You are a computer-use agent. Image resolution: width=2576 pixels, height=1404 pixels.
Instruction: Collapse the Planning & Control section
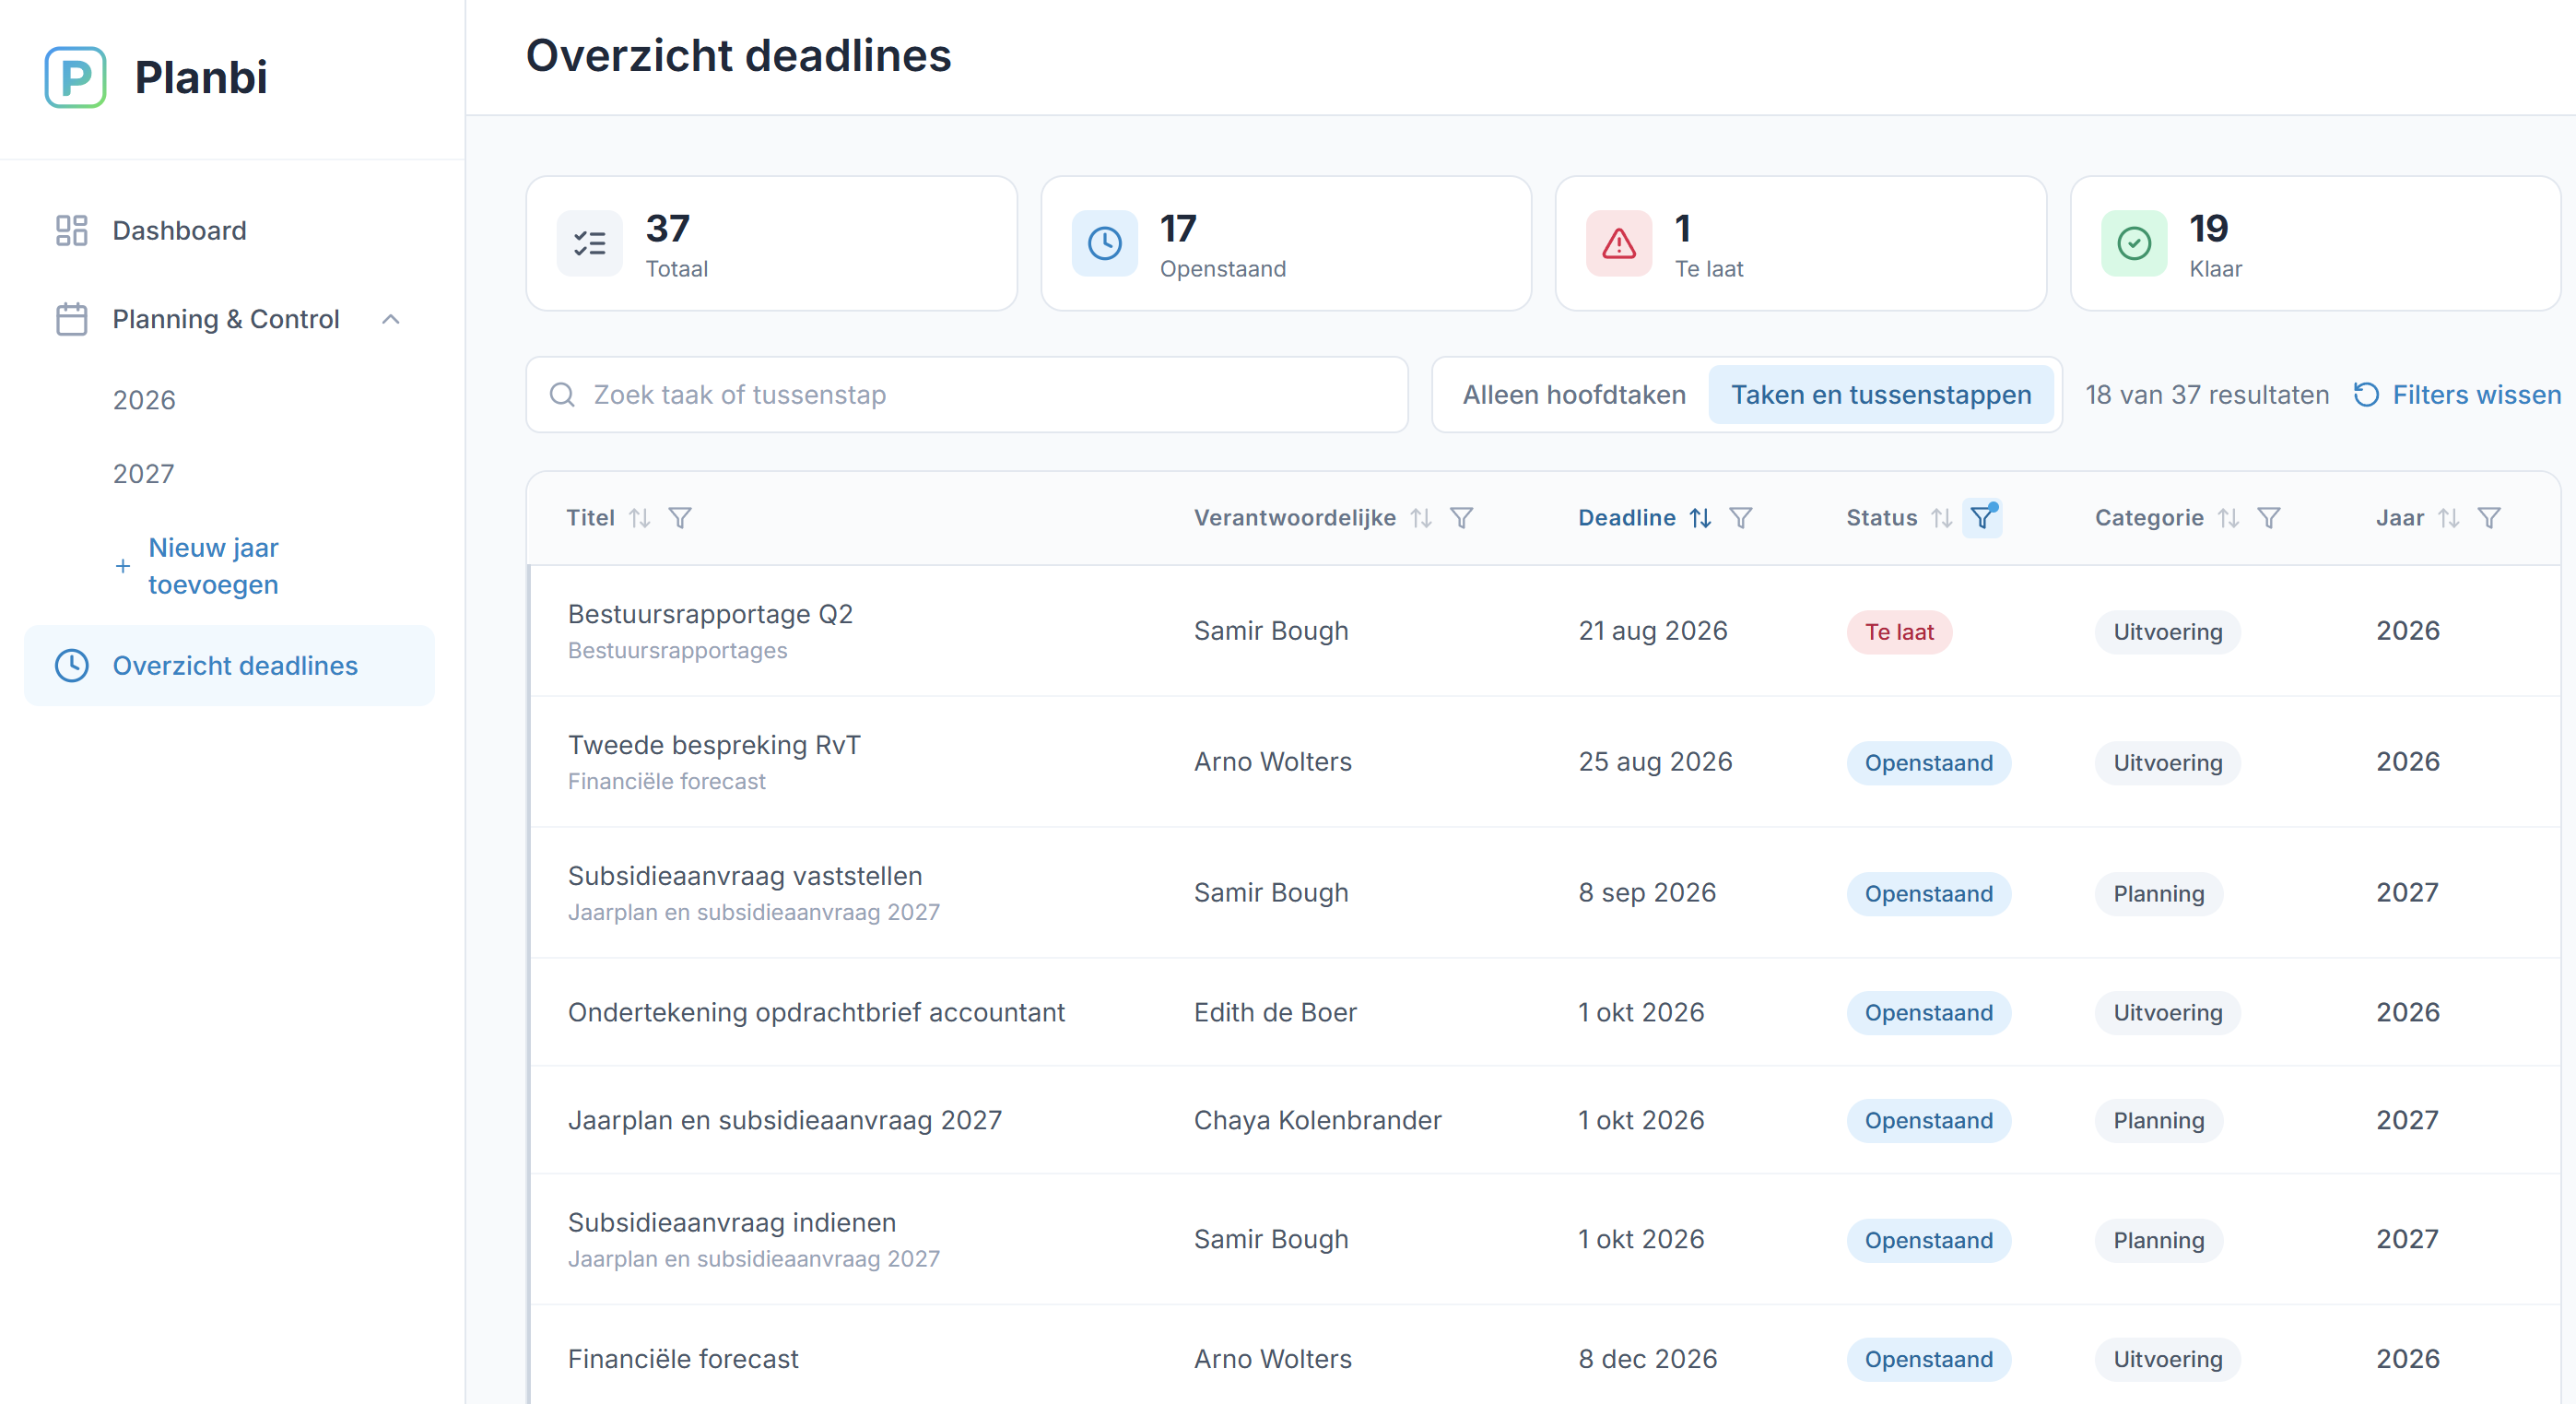(391, 319)
